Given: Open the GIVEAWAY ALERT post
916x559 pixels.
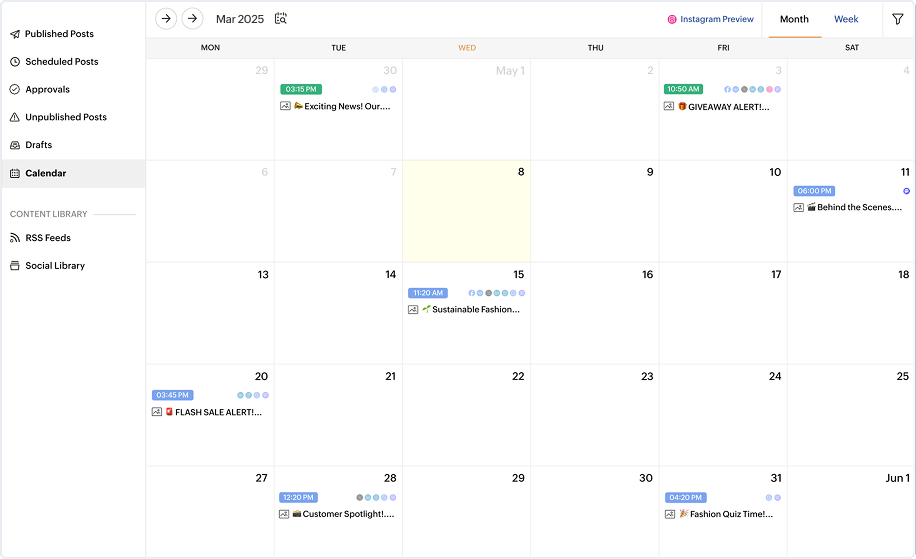Looking at the screenshot, I should point(724,107).
